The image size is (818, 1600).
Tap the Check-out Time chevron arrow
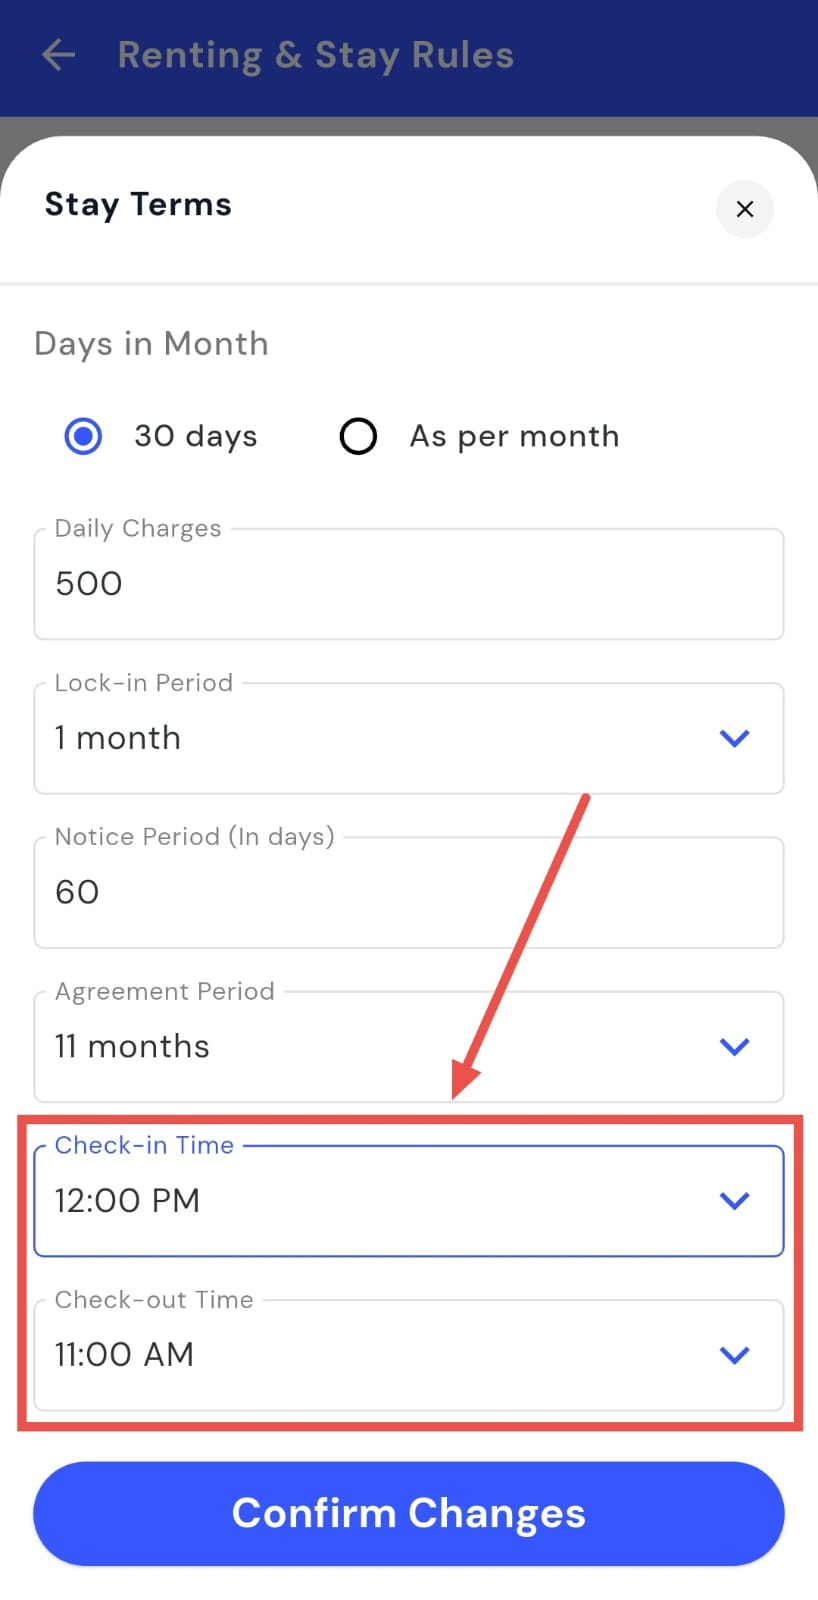734,1354
